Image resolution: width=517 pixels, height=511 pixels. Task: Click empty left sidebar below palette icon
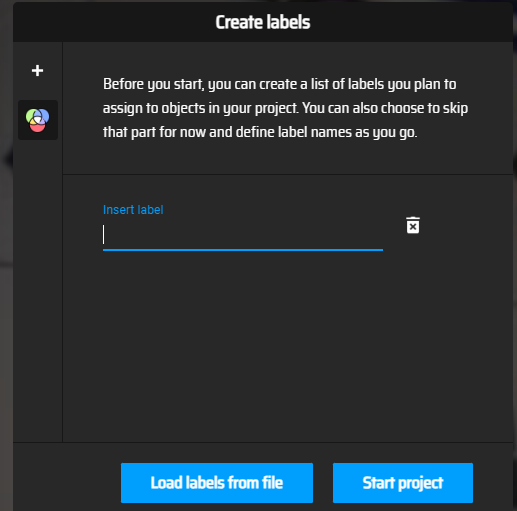(38, 290)
